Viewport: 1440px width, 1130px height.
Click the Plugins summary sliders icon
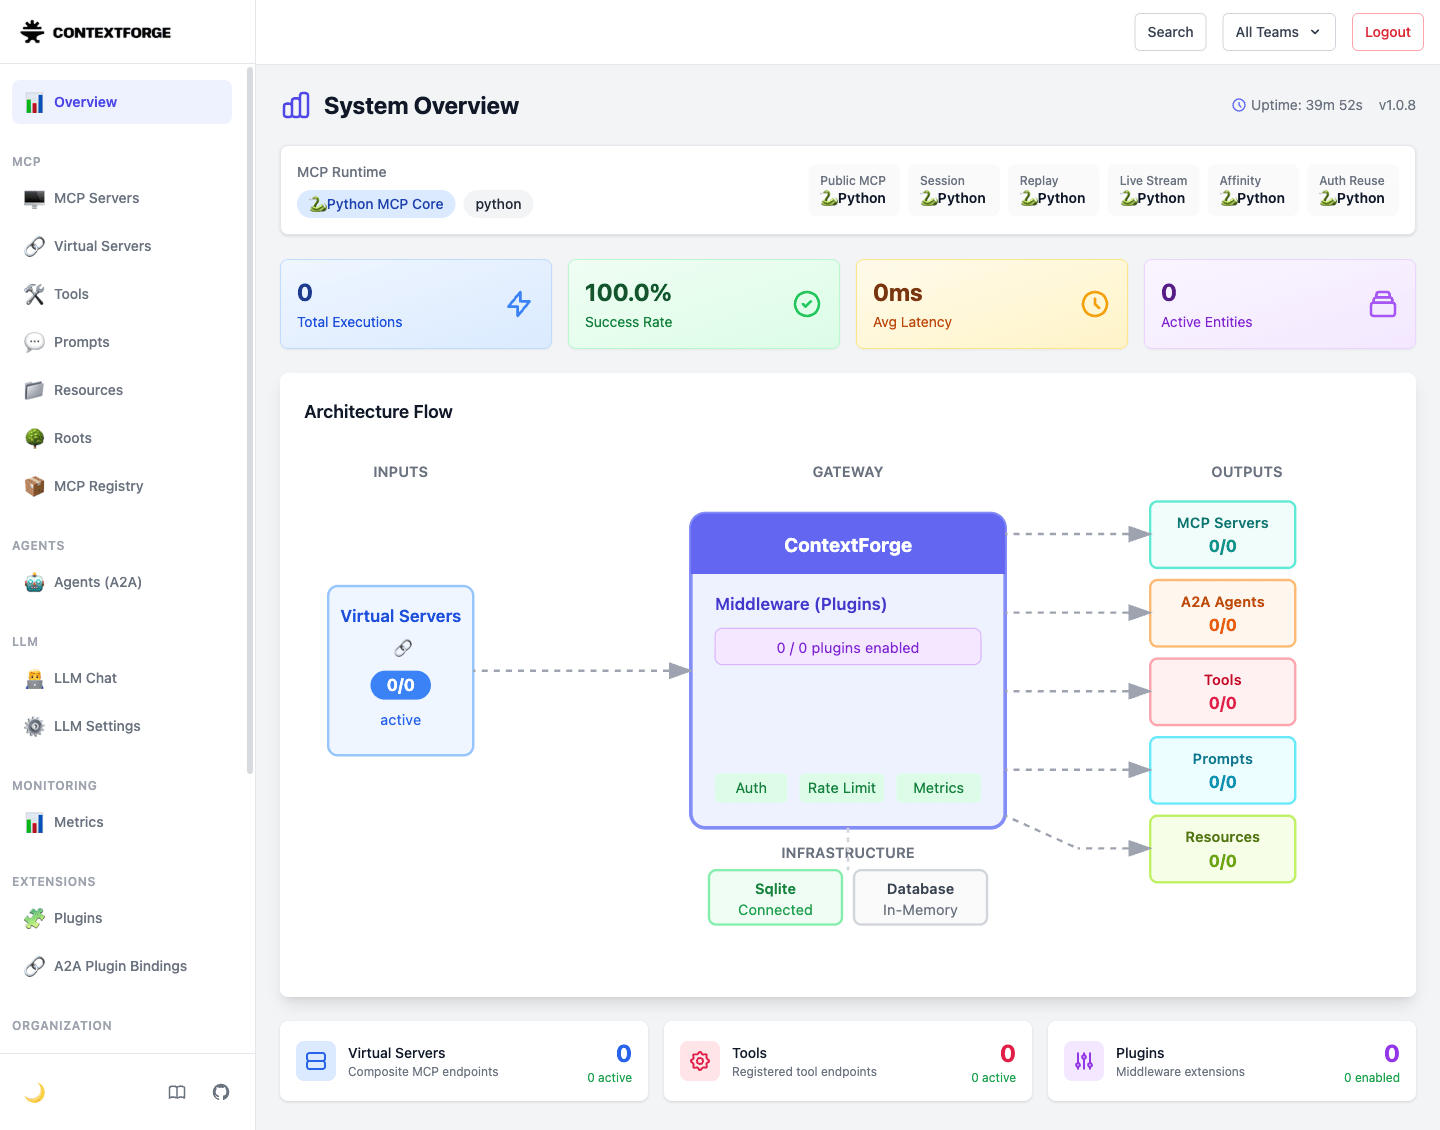[1084, 1061]
